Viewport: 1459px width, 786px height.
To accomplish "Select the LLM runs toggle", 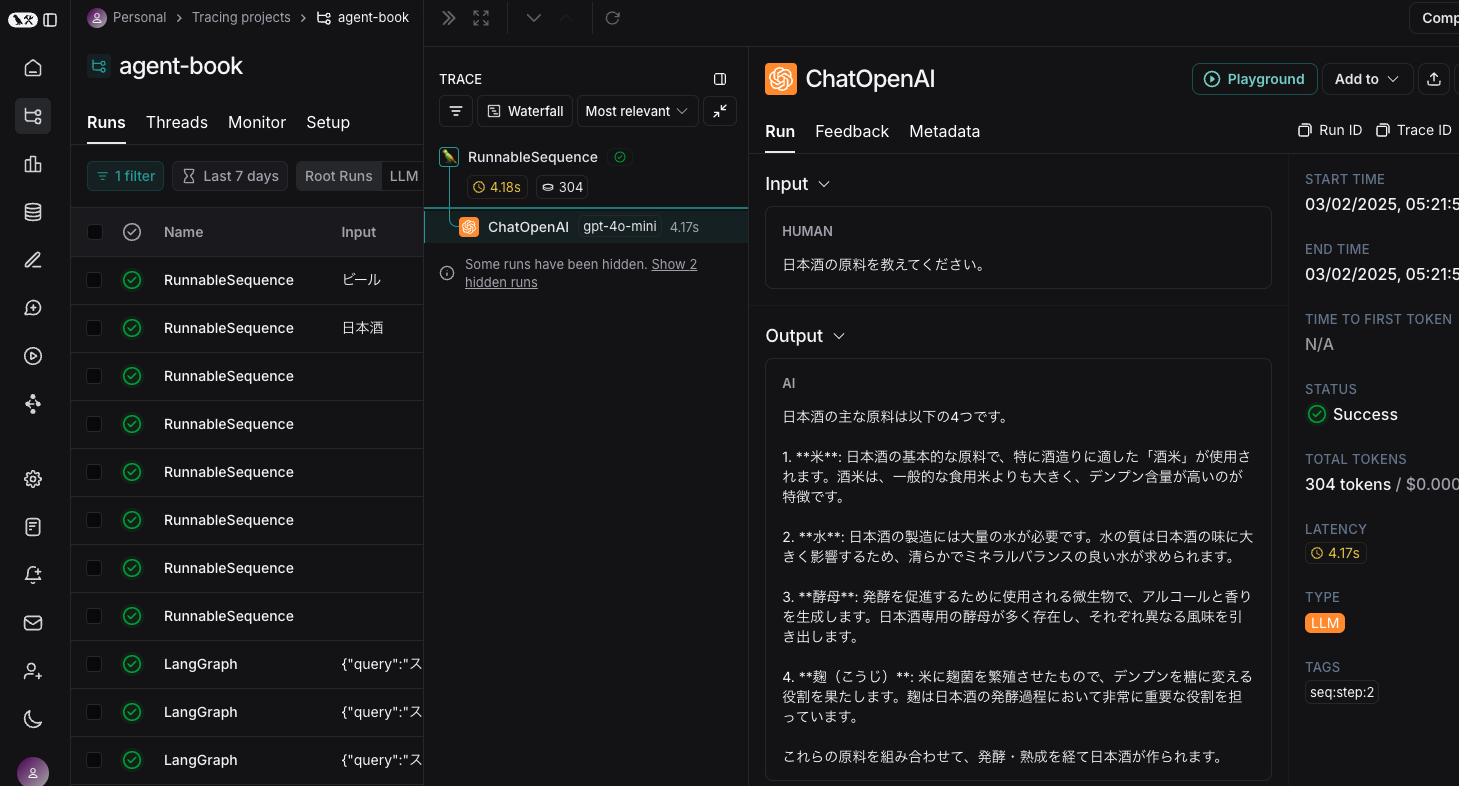I will pyautogui.click(x=404, y=176).
